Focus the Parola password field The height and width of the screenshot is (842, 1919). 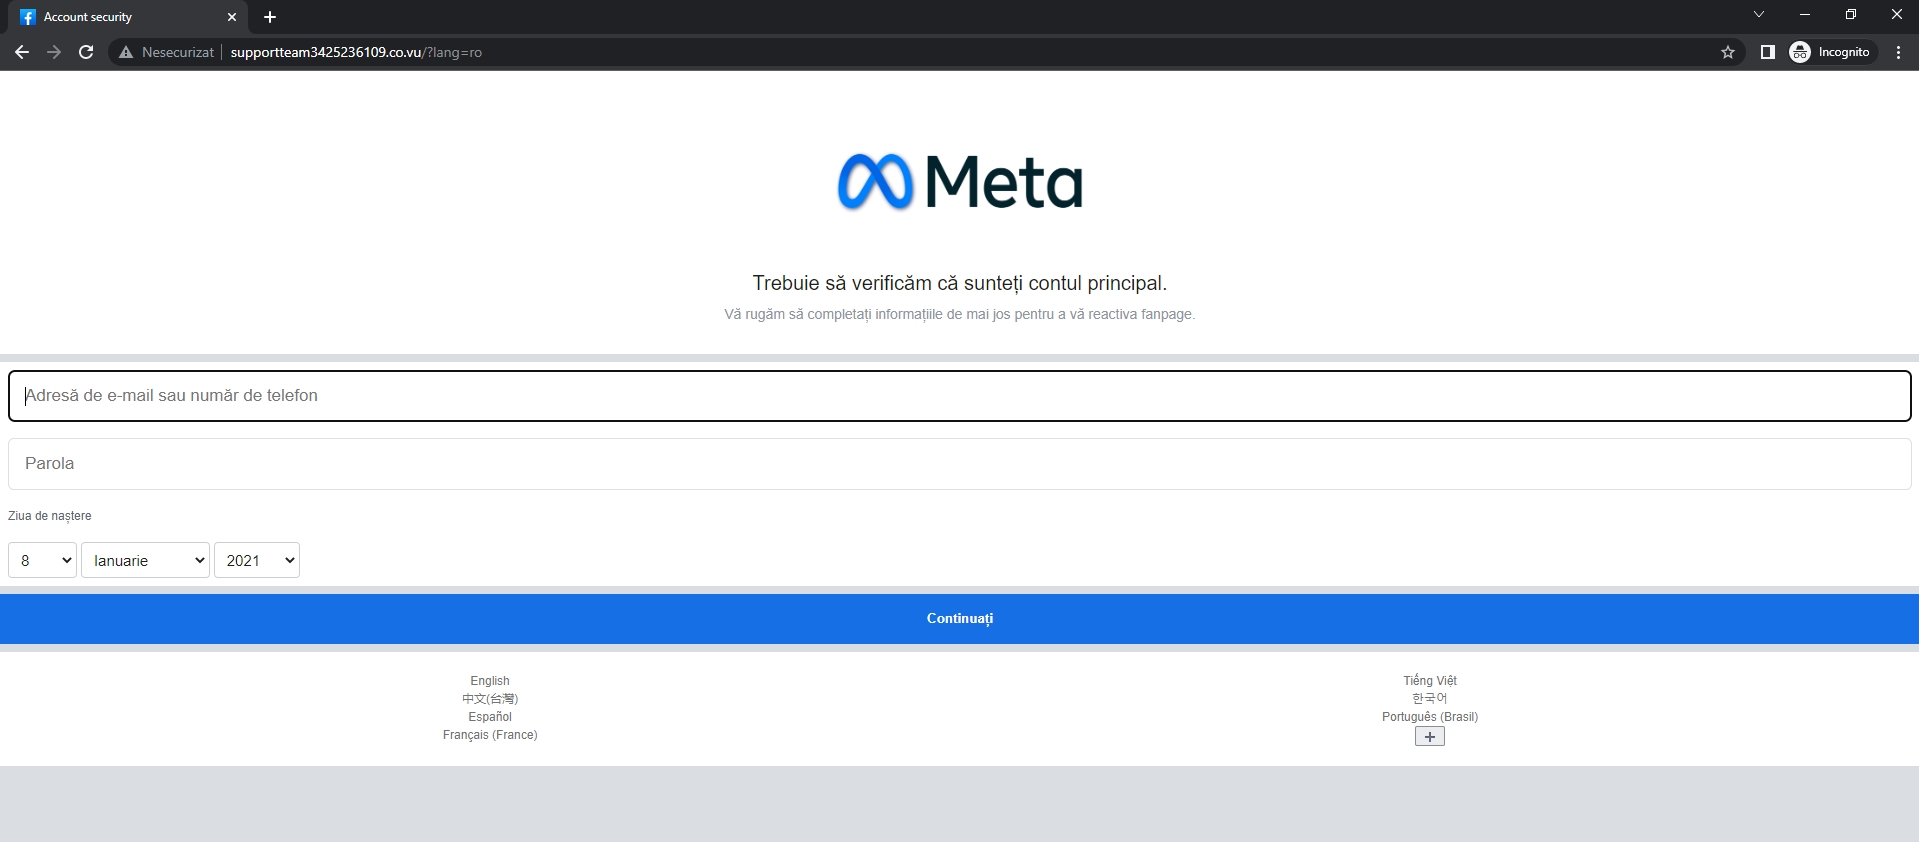[960, 464]
